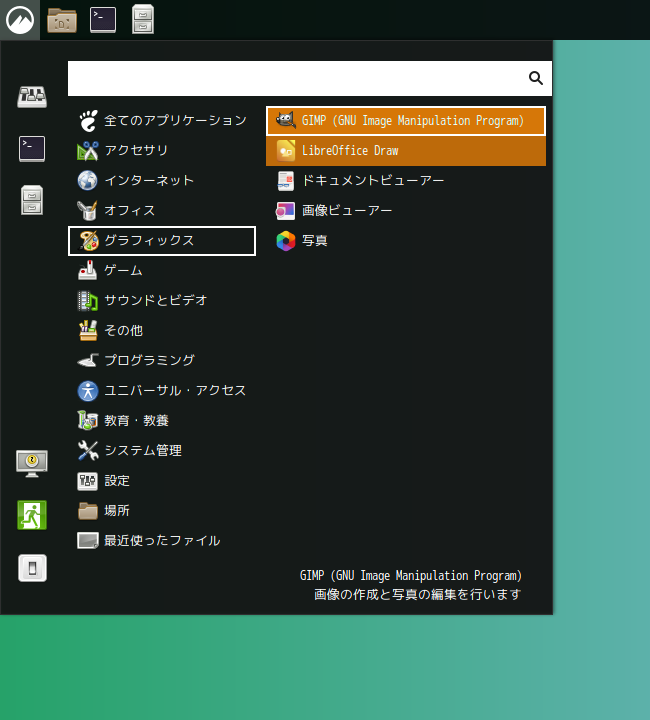Image resolution: width=650 pixels, height=720 pixels.
Task: Select the グラフィックス category
Action: click(x=162, y=241)
